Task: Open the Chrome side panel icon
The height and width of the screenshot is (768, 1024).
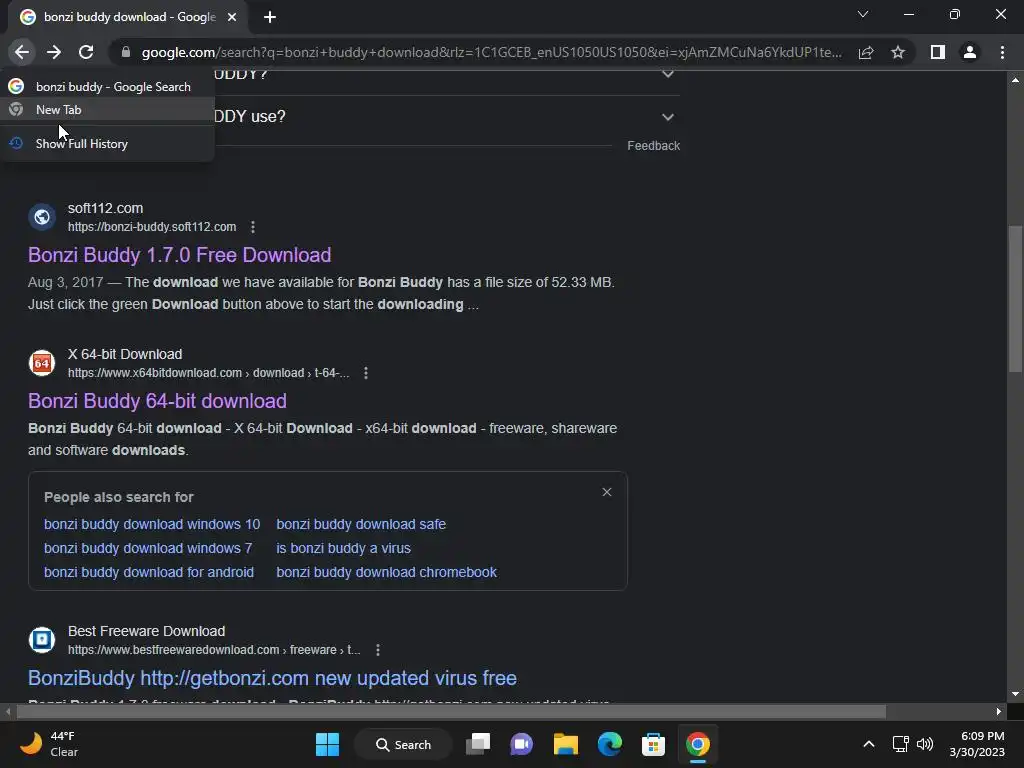Action: 938,52
